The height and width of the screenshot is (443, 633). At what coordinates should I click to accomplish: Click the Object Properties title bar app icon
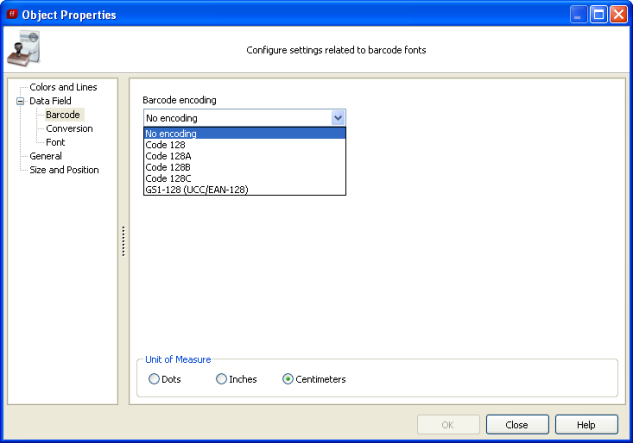click(x=12, y=14)
